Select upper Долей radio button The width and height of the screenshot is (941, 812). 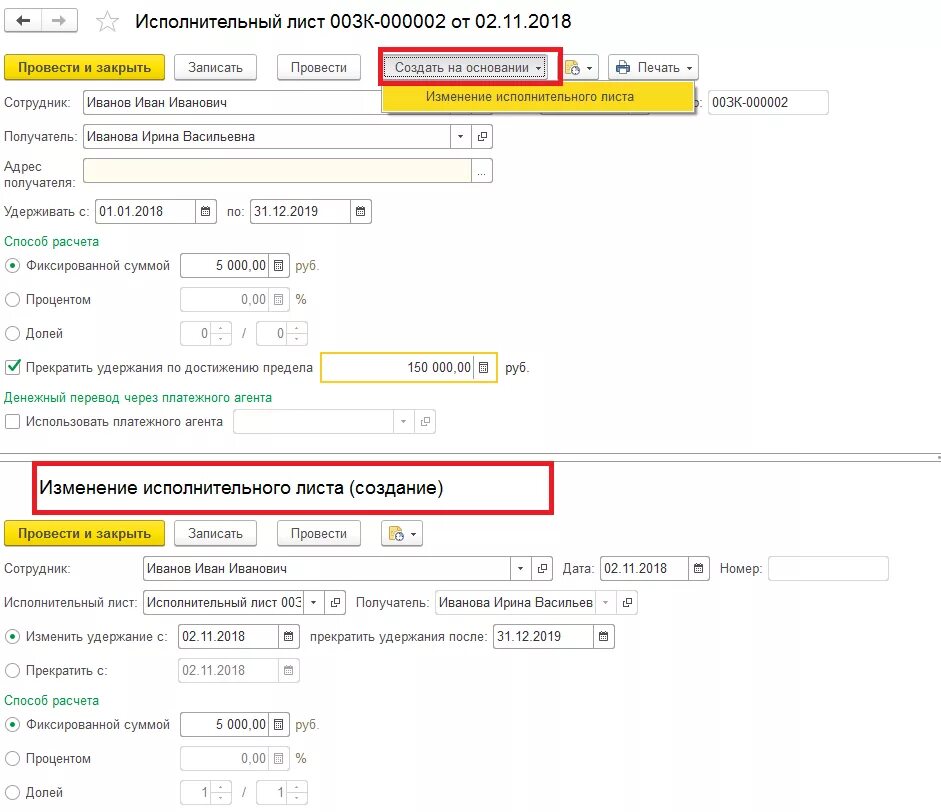(13, 334)
